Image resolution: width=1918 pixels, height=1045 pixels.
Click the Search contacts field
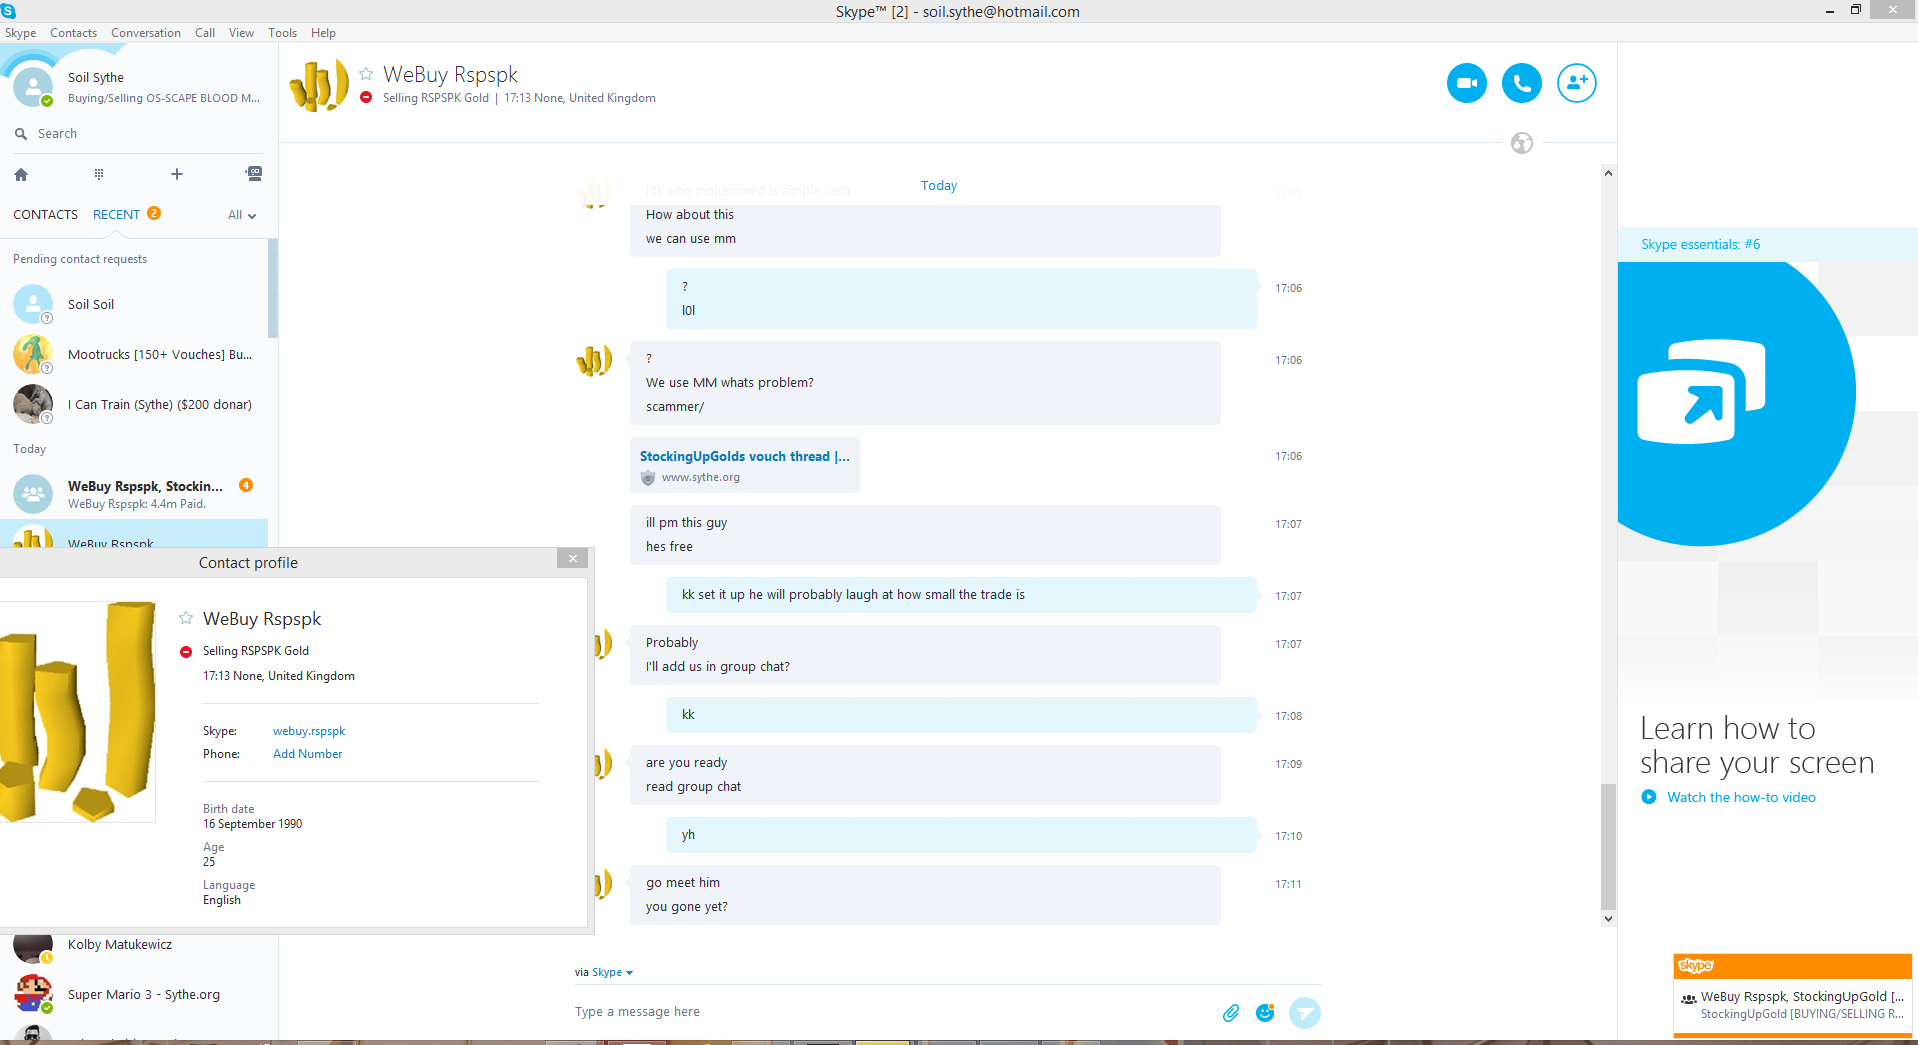tap(139, 134)
